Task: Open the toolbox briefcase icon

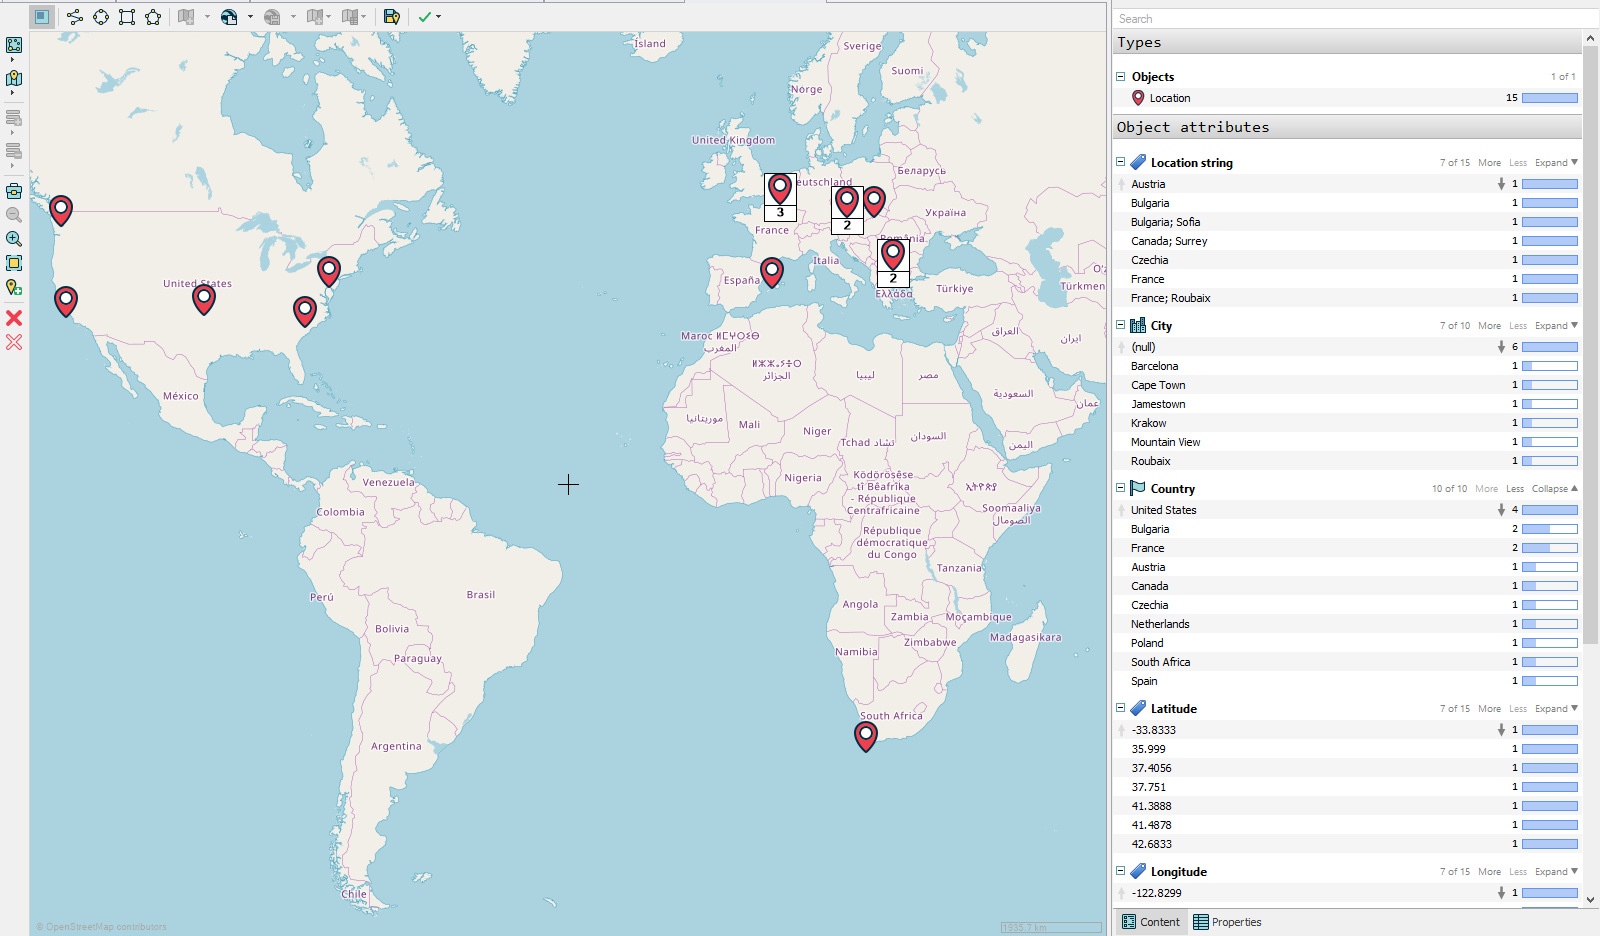Action: click(14, 191)
